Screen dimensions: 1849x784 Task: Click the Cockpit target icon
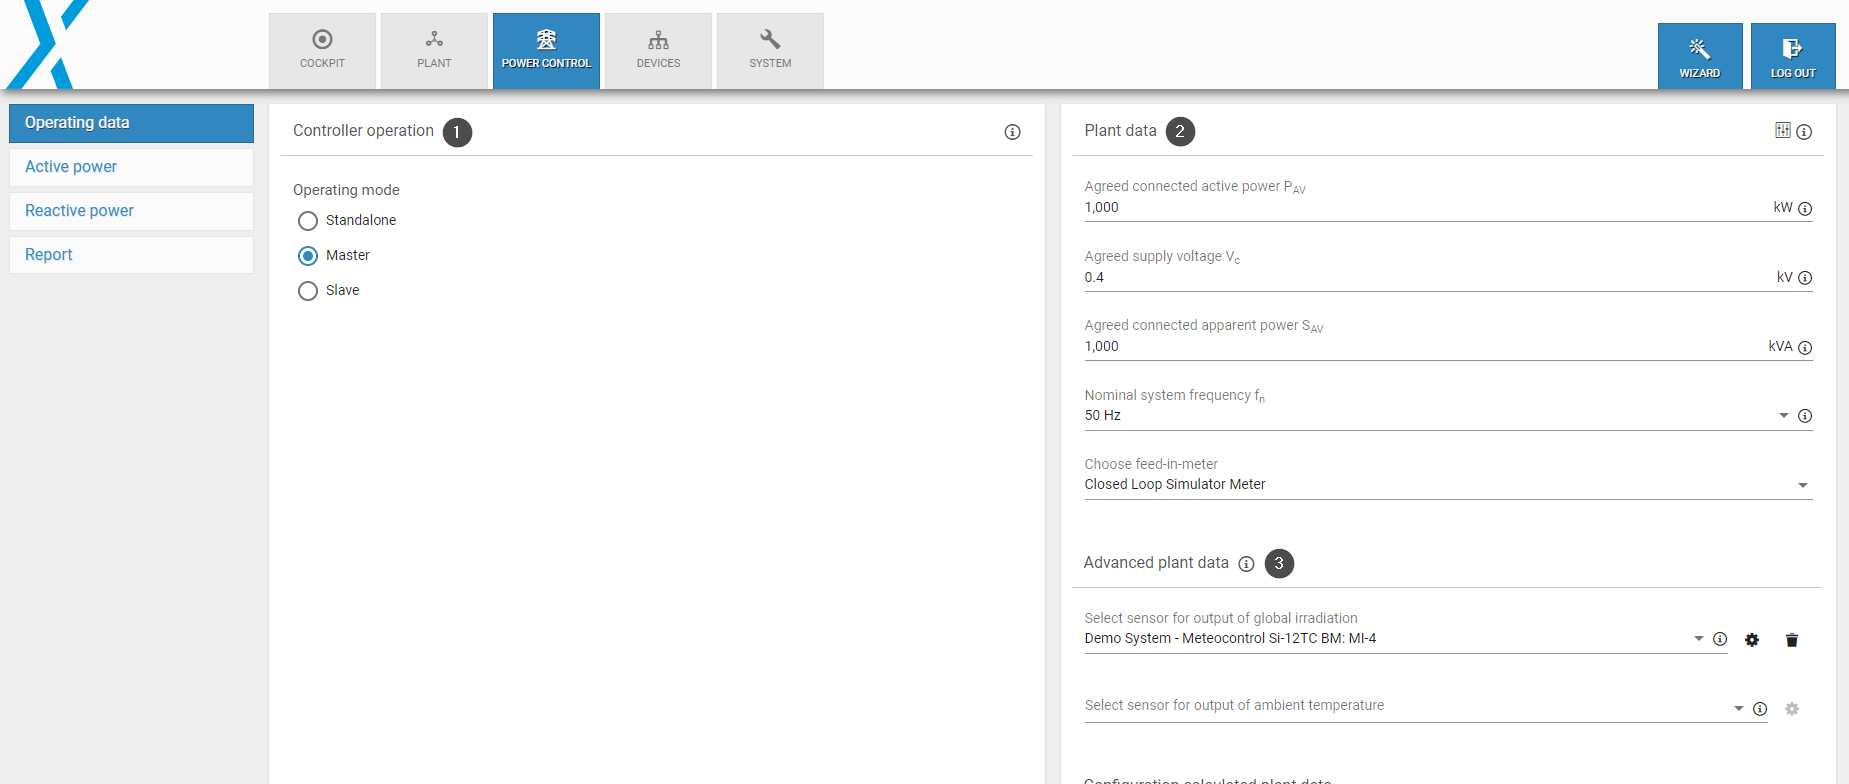coord(322,40)
